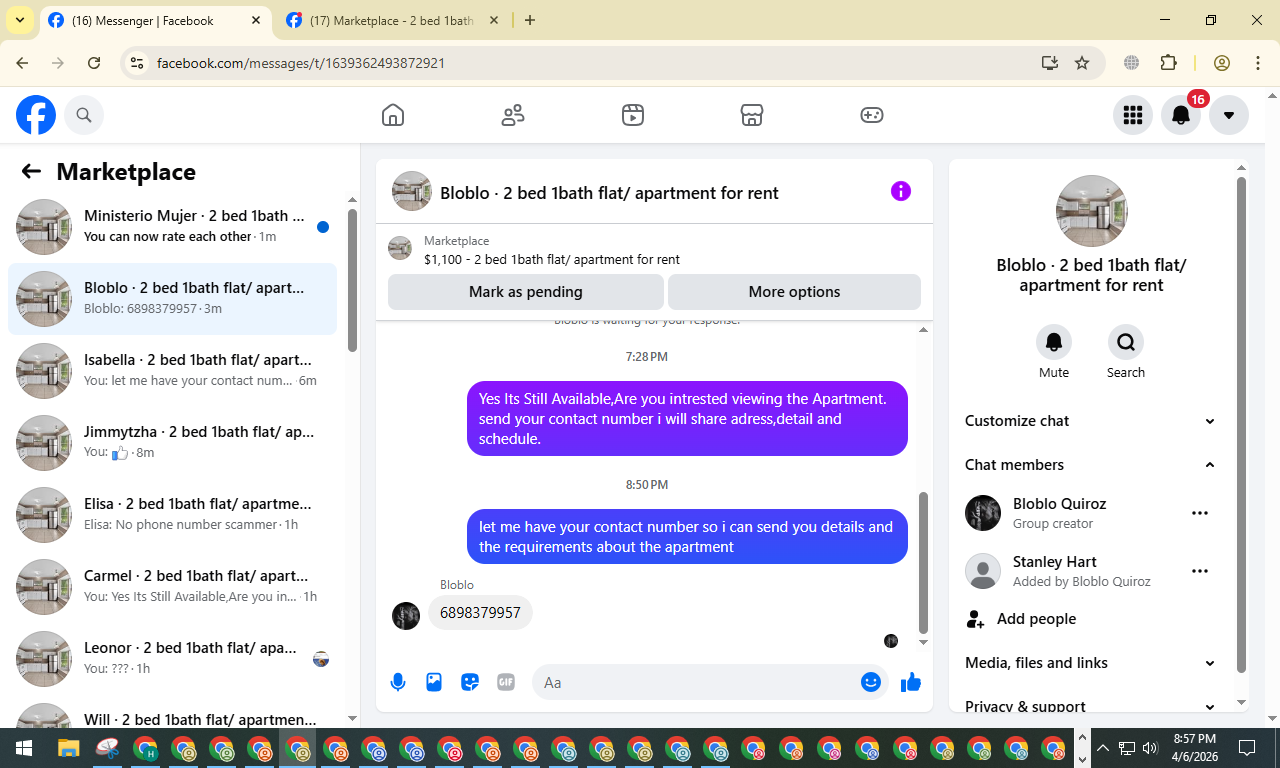Expand Media, files and links section
The height and width of the screenshot is (768, 1280).
click(1091, 663)
